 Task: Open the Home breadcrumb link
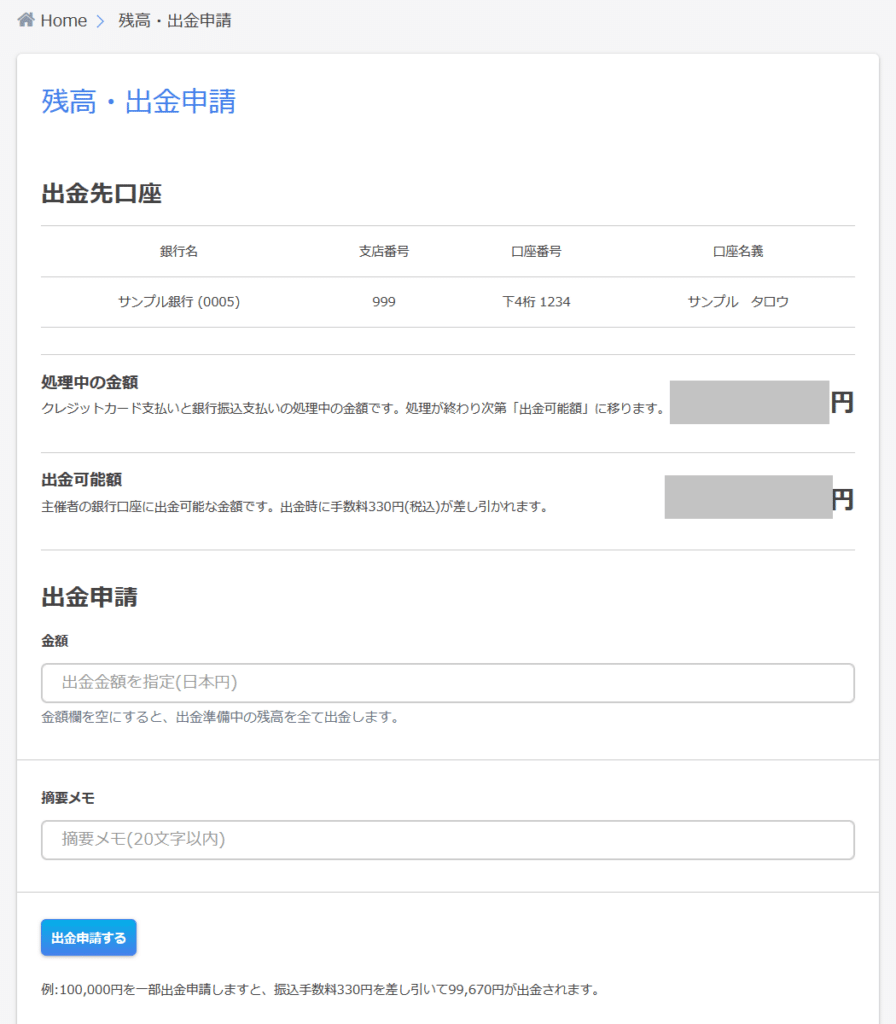pyautogui.click(x=63, y=21)
